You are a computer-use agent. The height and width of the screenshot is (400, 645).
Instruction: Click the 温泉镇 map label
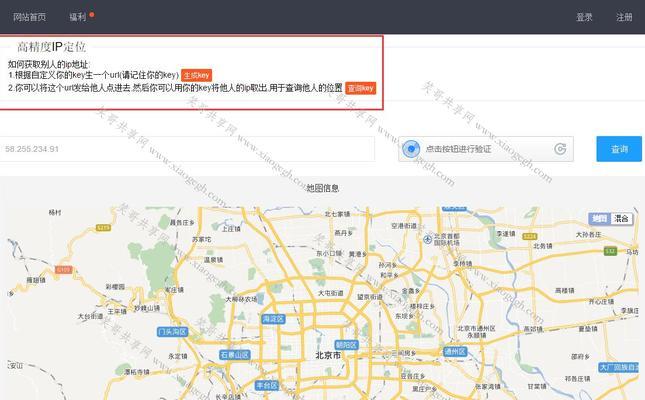pyautogui.click(x=213, y=260)
